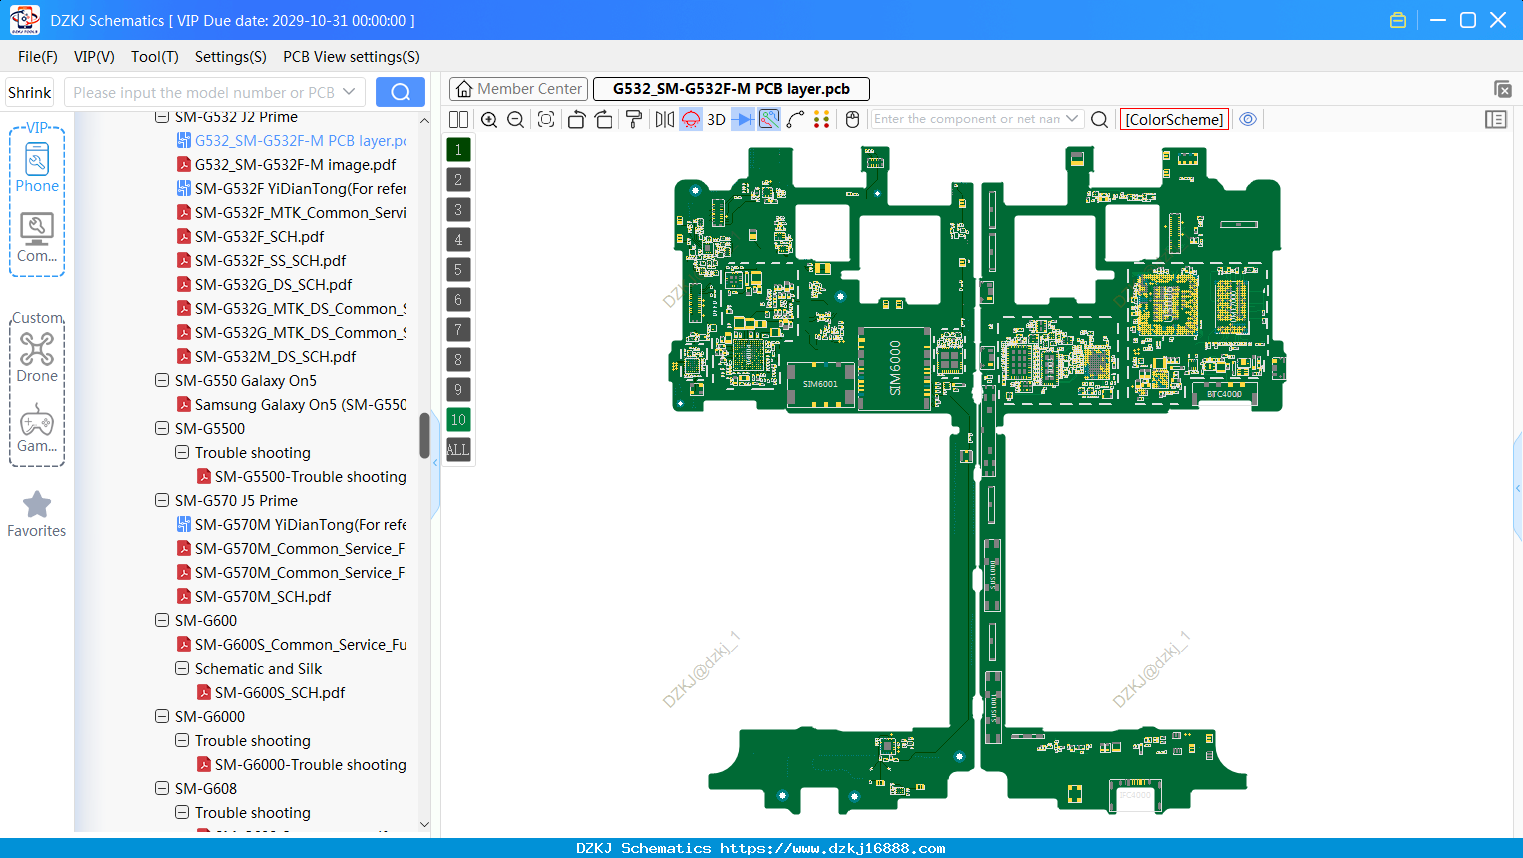Screen dimensions: 1523x858
Task: Show PCB layer 2
Action: point(458,180)
